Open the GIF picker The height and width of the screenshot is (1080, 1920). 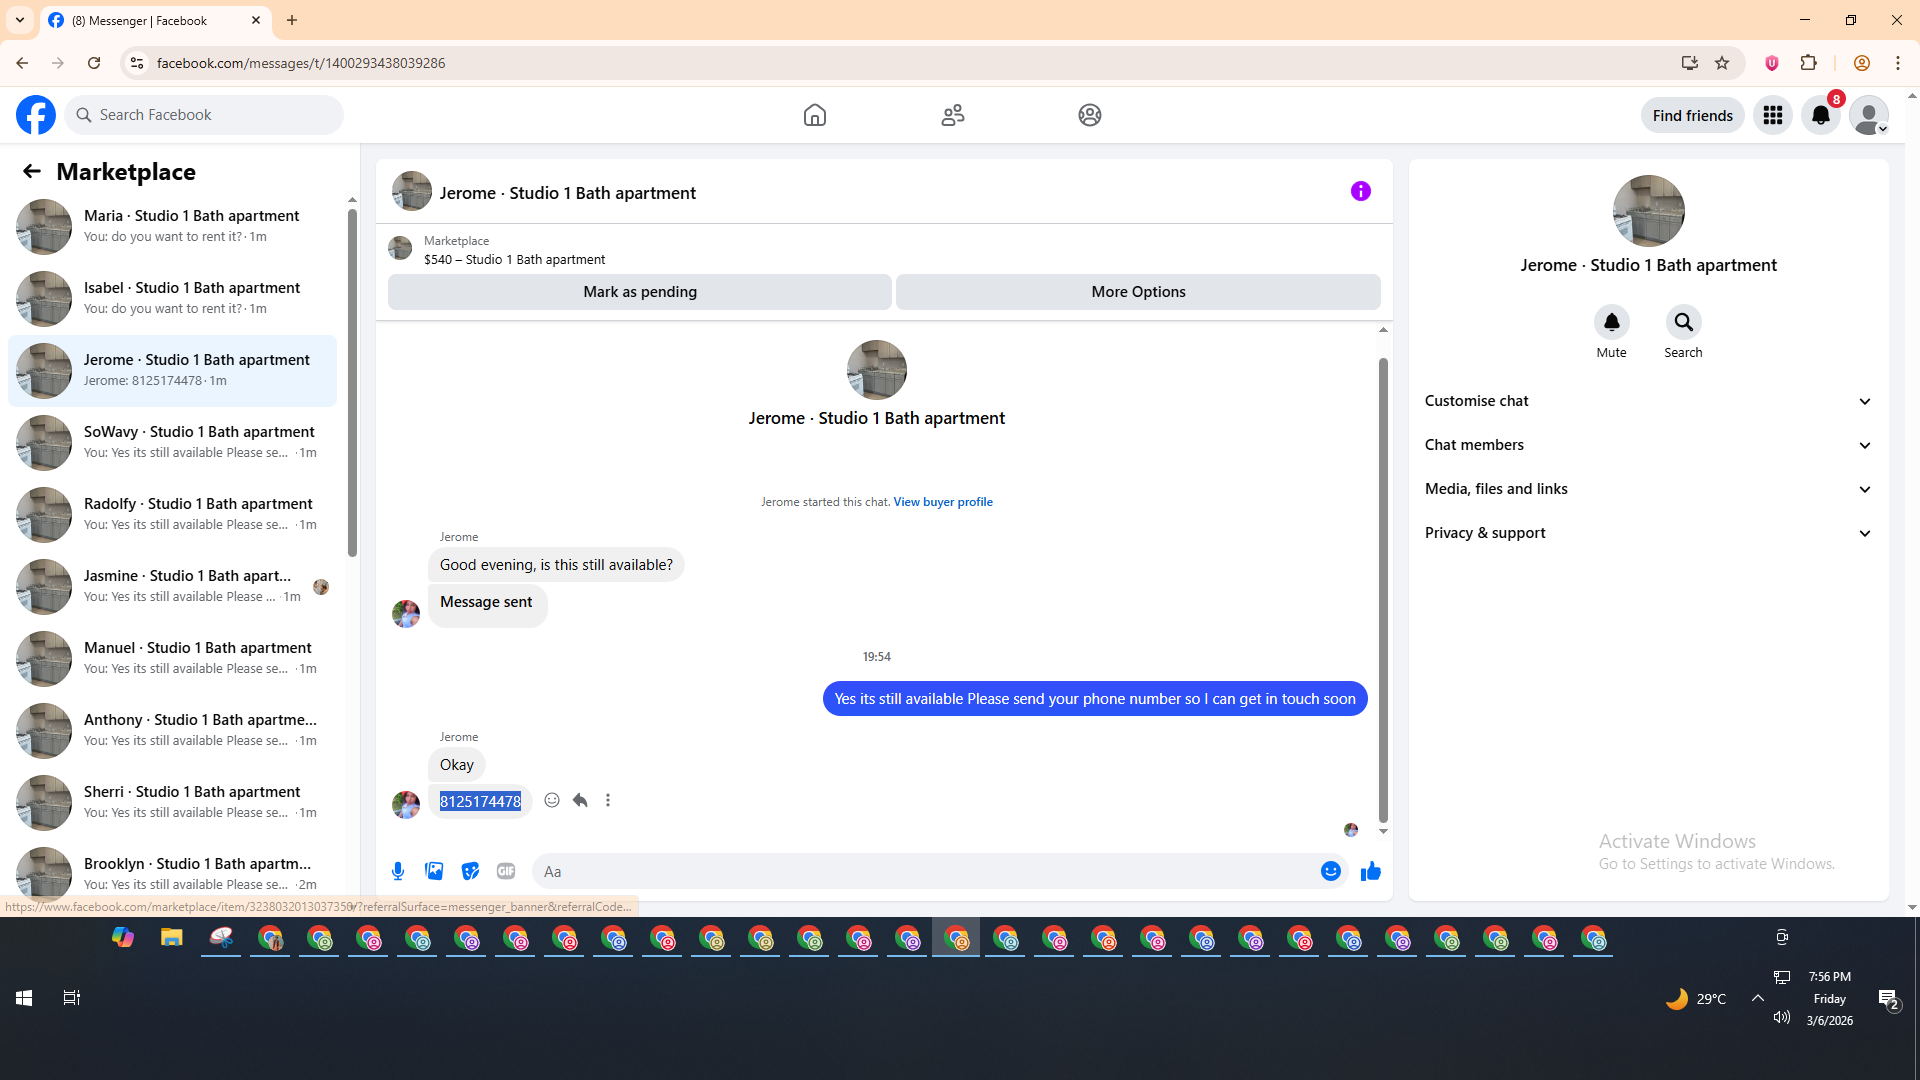click(506, 871)
